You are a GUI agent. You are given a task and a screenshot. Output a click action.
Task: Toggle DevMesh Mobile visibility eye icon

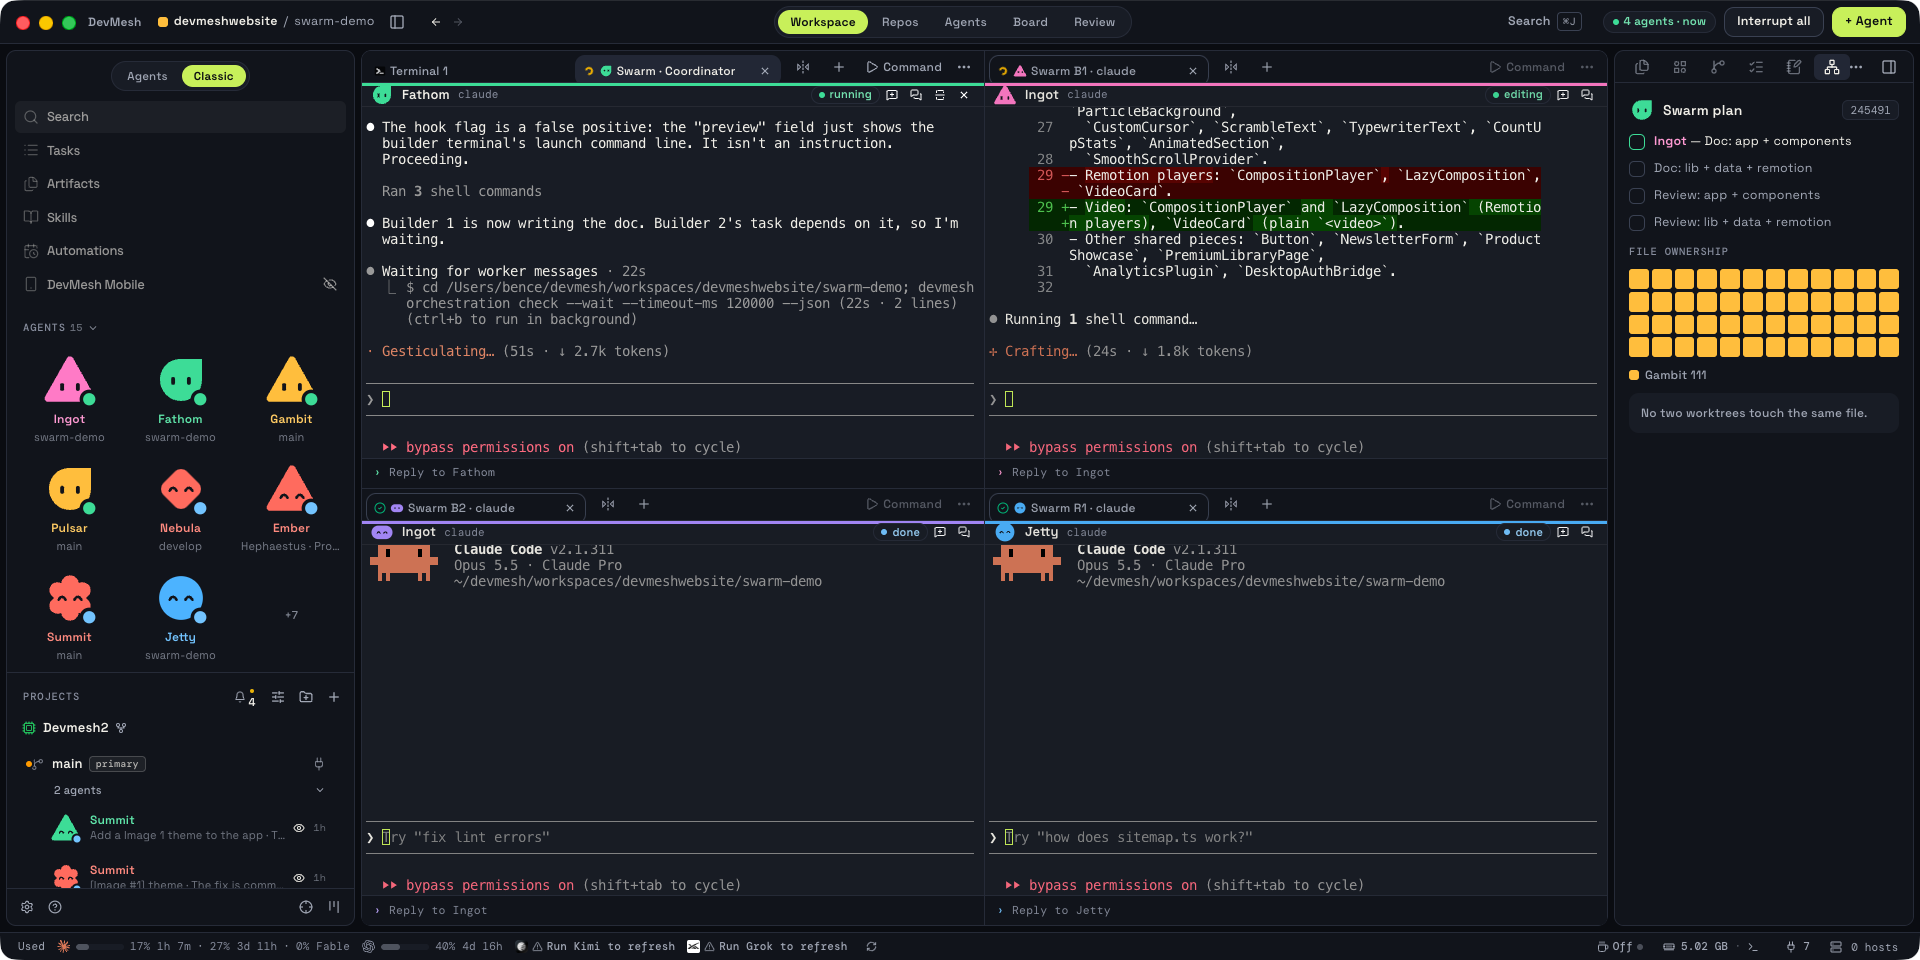point(330,285)
